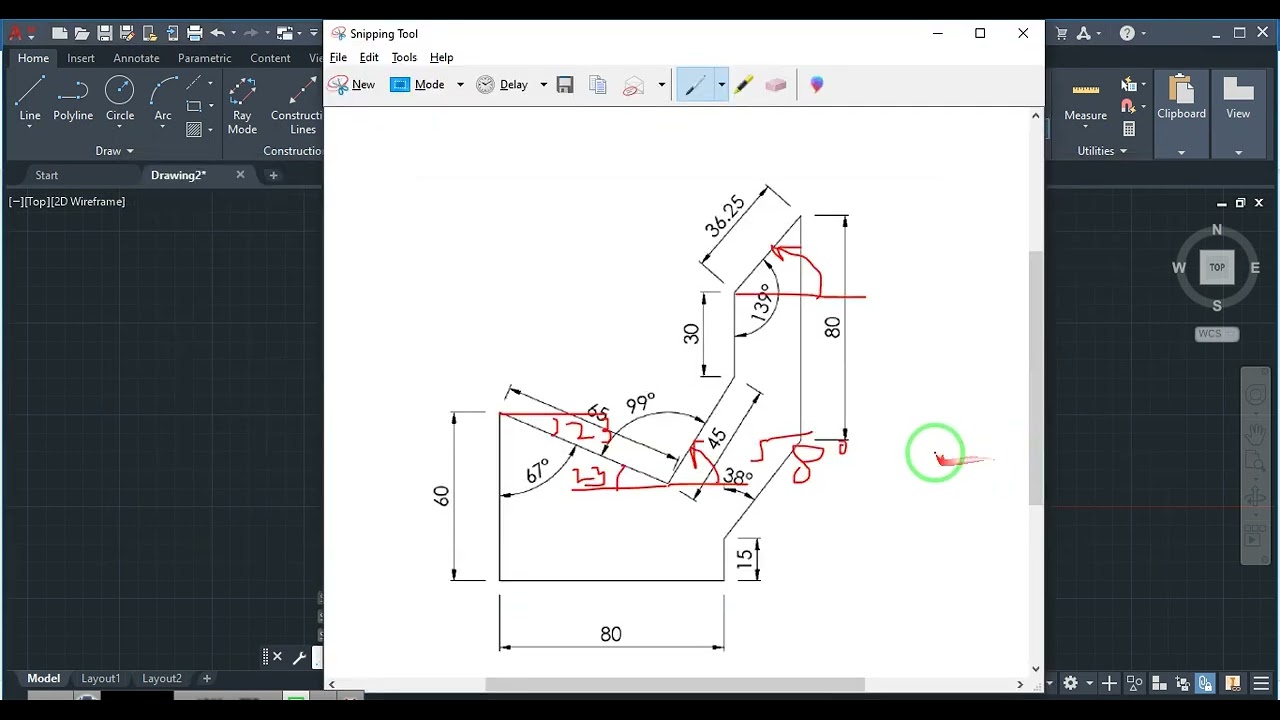The width and height of the screenshot is (1280, 720).
Task: Click the Snipping Tool Save Snip icon
Action: pos(565,85)
